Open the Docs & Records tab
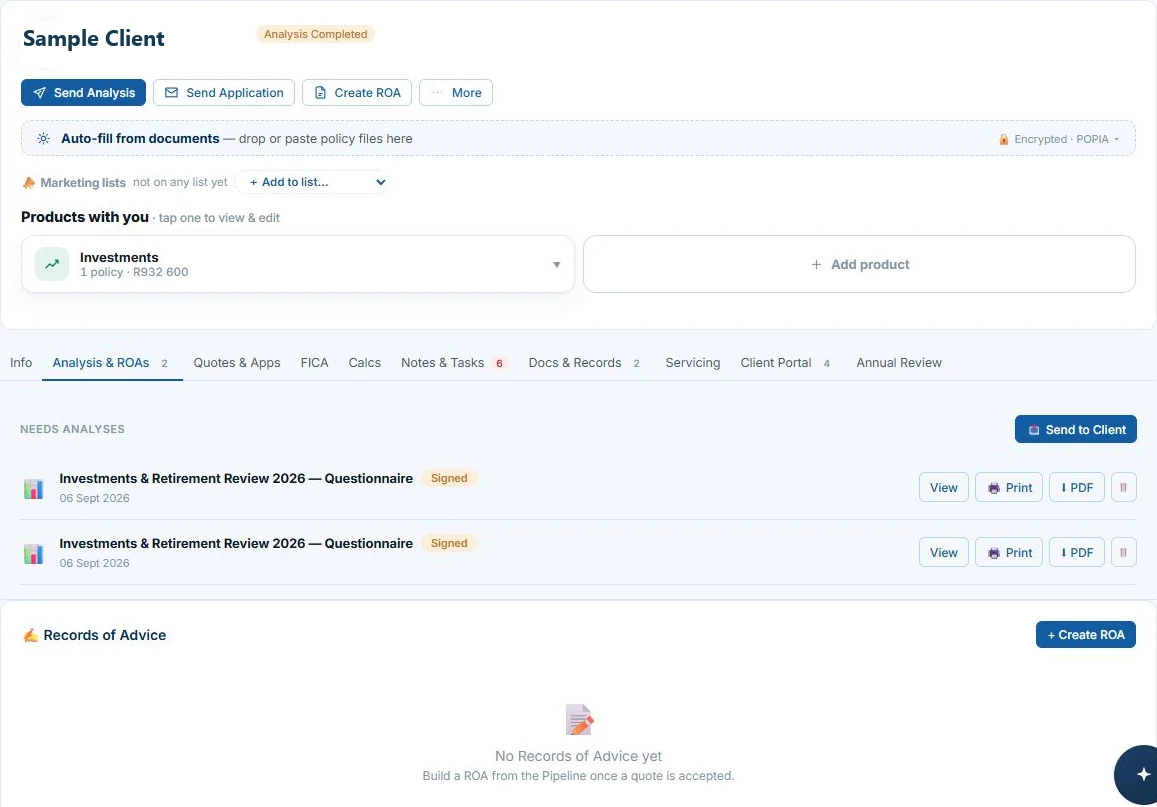This screenshot has width=1157, height=807. pyautogui.click(x=584, y=363)
